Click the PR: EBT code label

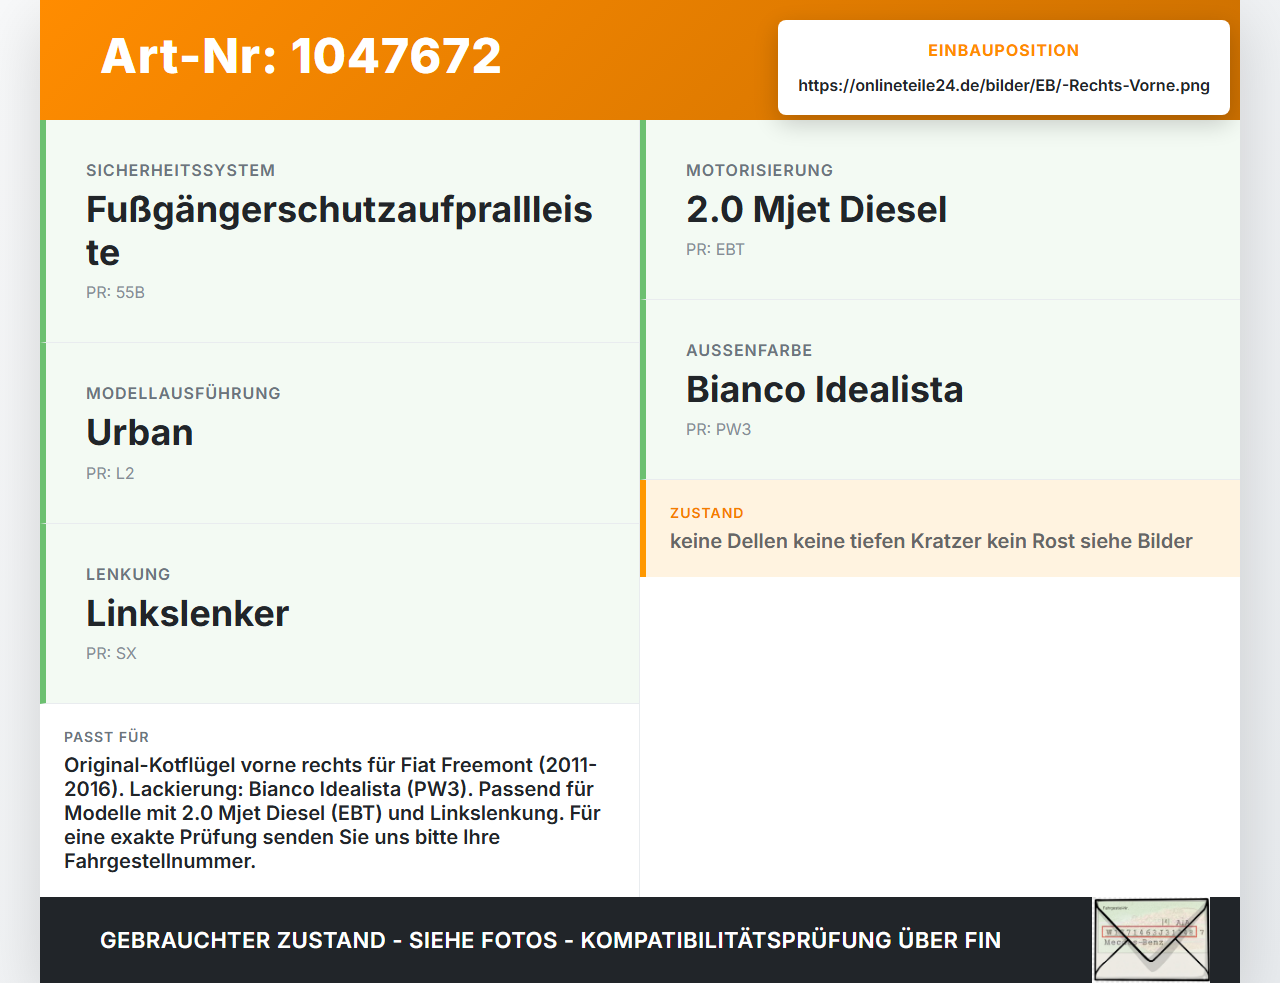(715, 249)
